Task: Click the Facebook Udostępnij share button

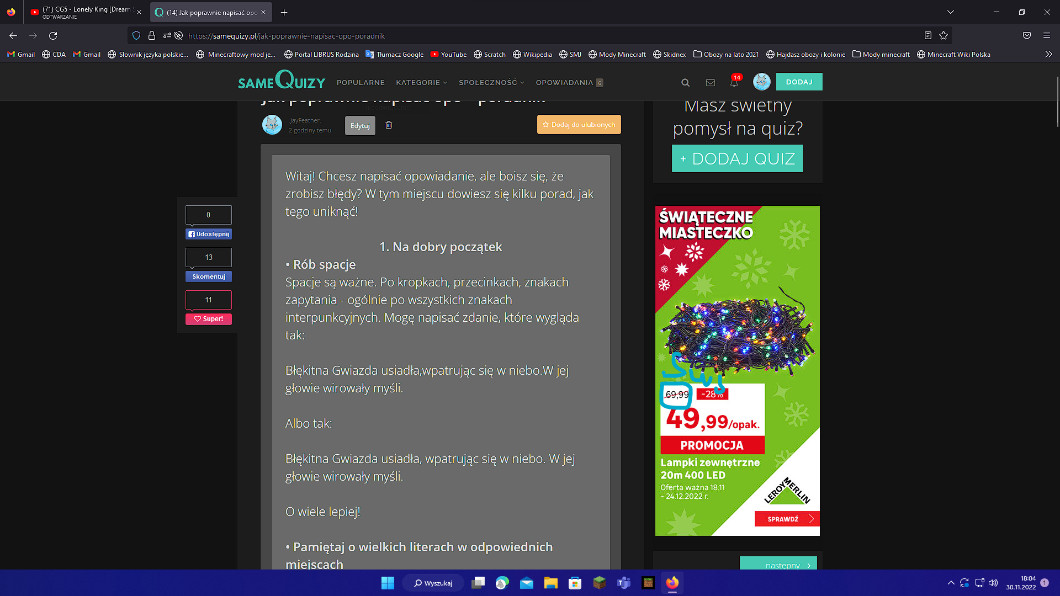Action: 208,234
